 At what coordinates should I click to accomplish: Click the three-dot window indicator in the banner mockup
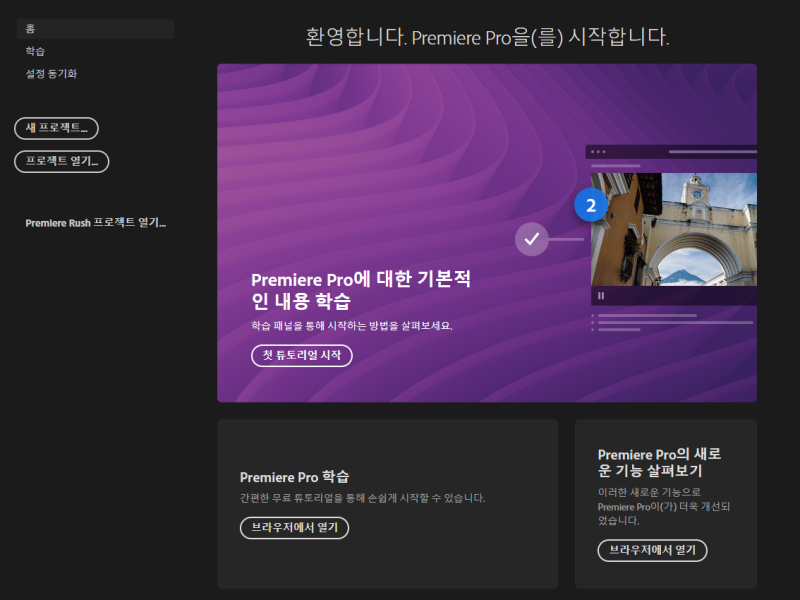(x=599, y=152)
